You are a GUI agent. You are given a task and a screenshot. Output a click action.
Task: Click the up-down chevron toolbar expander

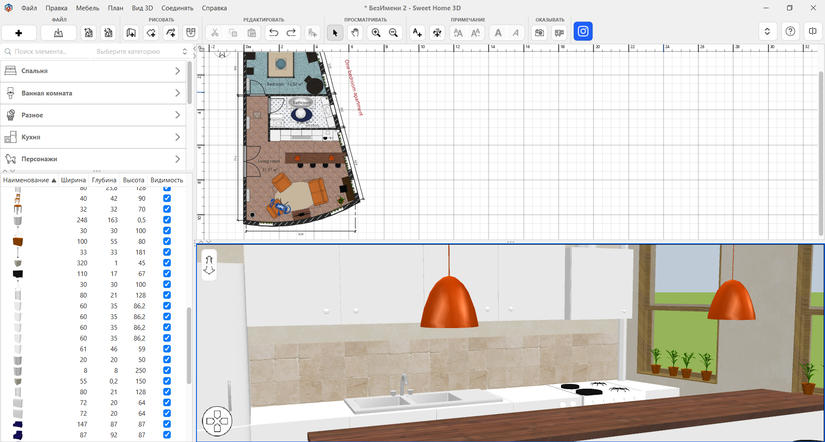[767, 32]
